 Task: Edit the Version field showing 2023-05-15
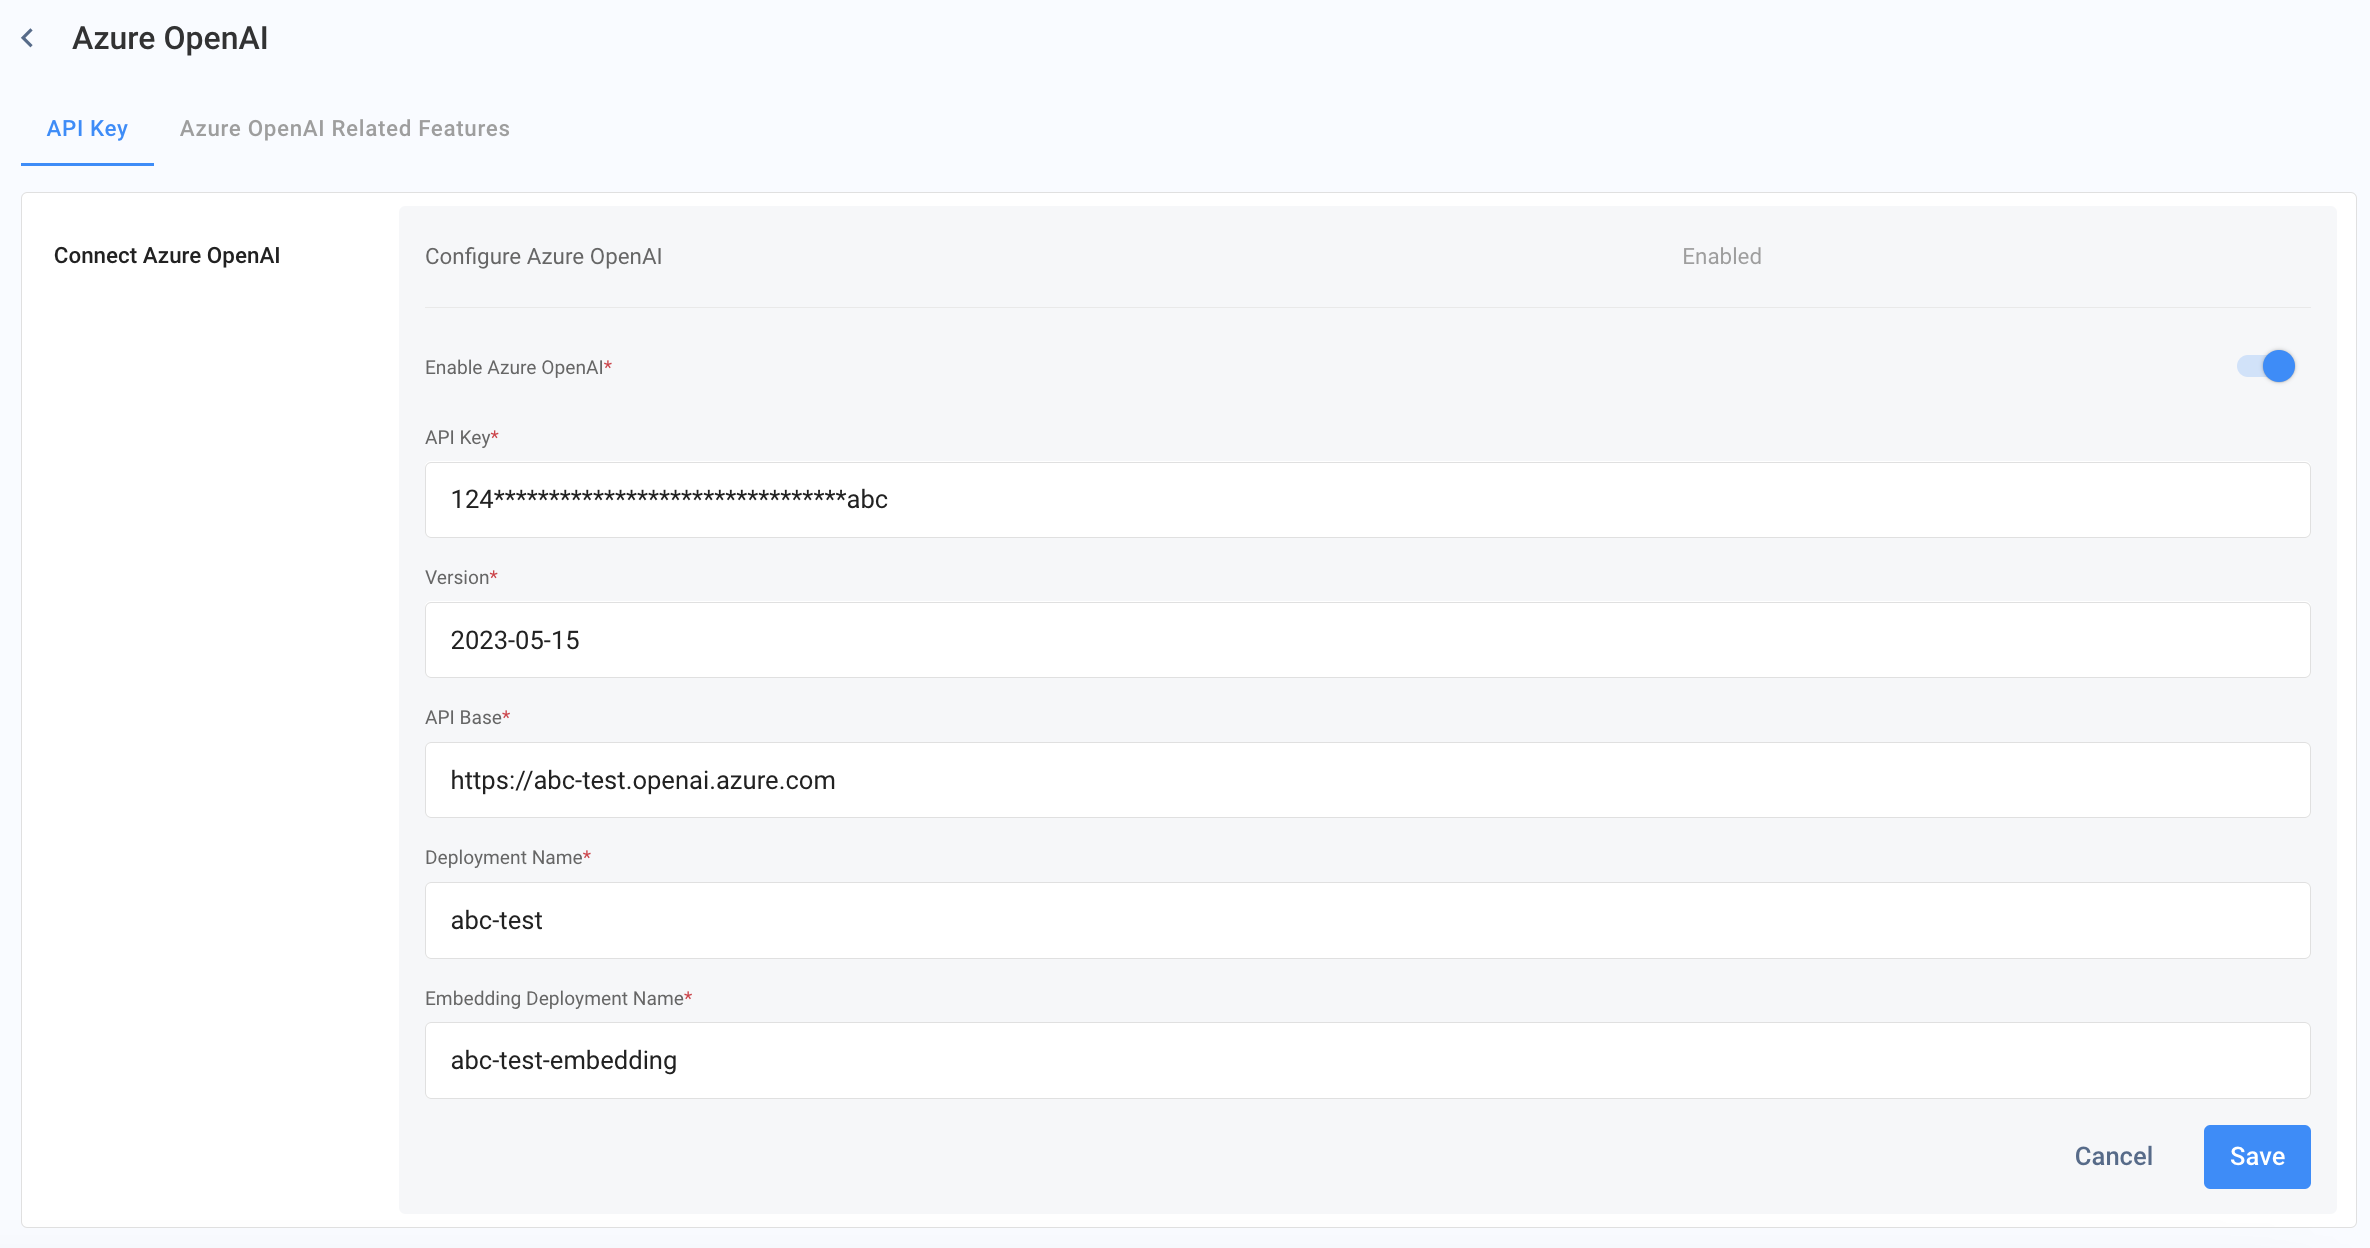coord(1367,640)
